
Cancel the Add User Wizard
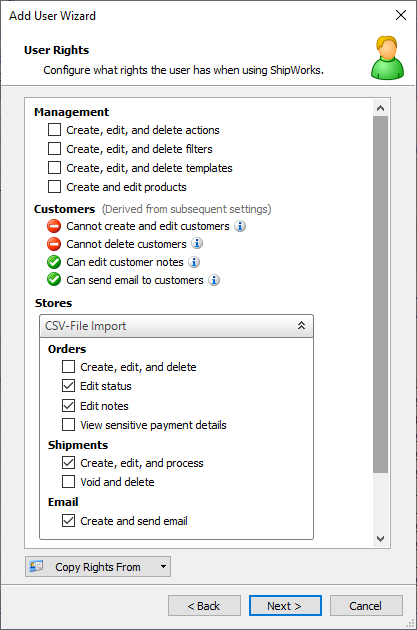point(366,605)
